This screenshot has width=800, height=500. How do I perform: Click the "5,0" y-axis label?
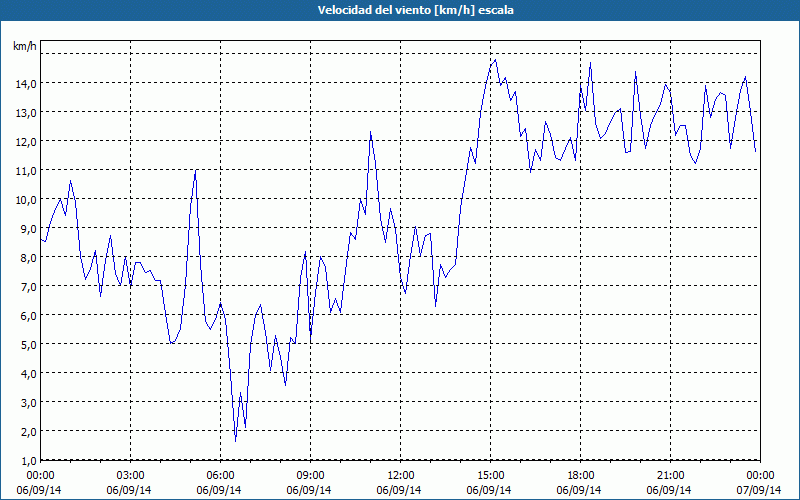[x=27, y=345]
